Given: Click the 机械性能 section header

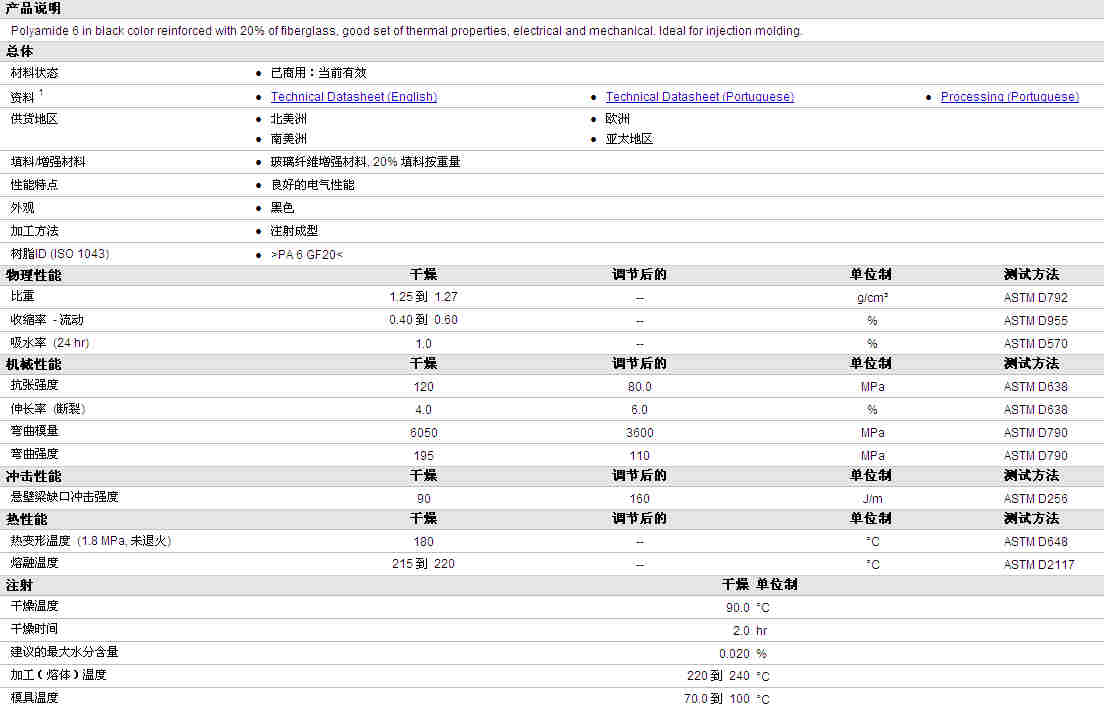Looking at the screenshot, I should [33, 364].
